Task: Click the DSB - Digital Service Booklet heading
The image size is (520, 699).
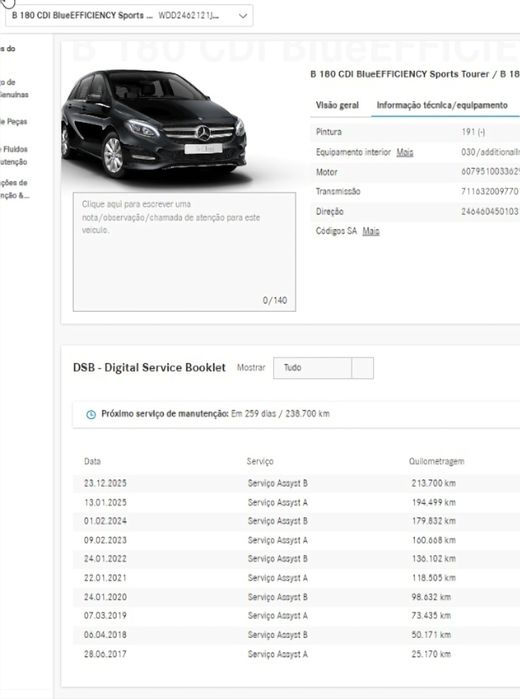Action: [x=149, y=368]
